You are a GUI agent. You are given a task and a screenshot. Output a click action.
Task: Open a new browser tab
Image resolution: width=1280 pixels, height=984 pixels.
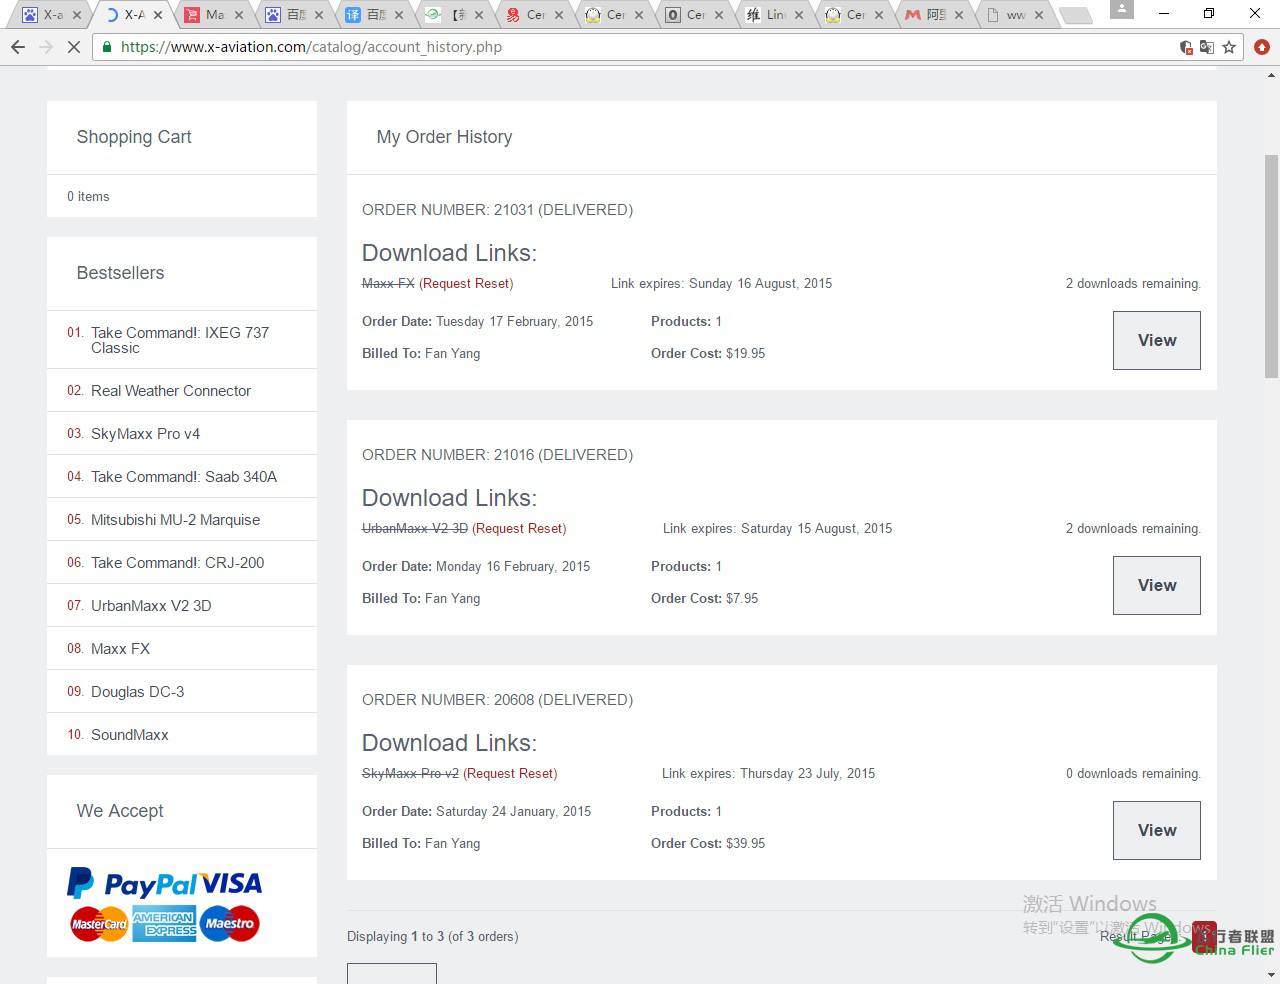tap(1075, 15)
